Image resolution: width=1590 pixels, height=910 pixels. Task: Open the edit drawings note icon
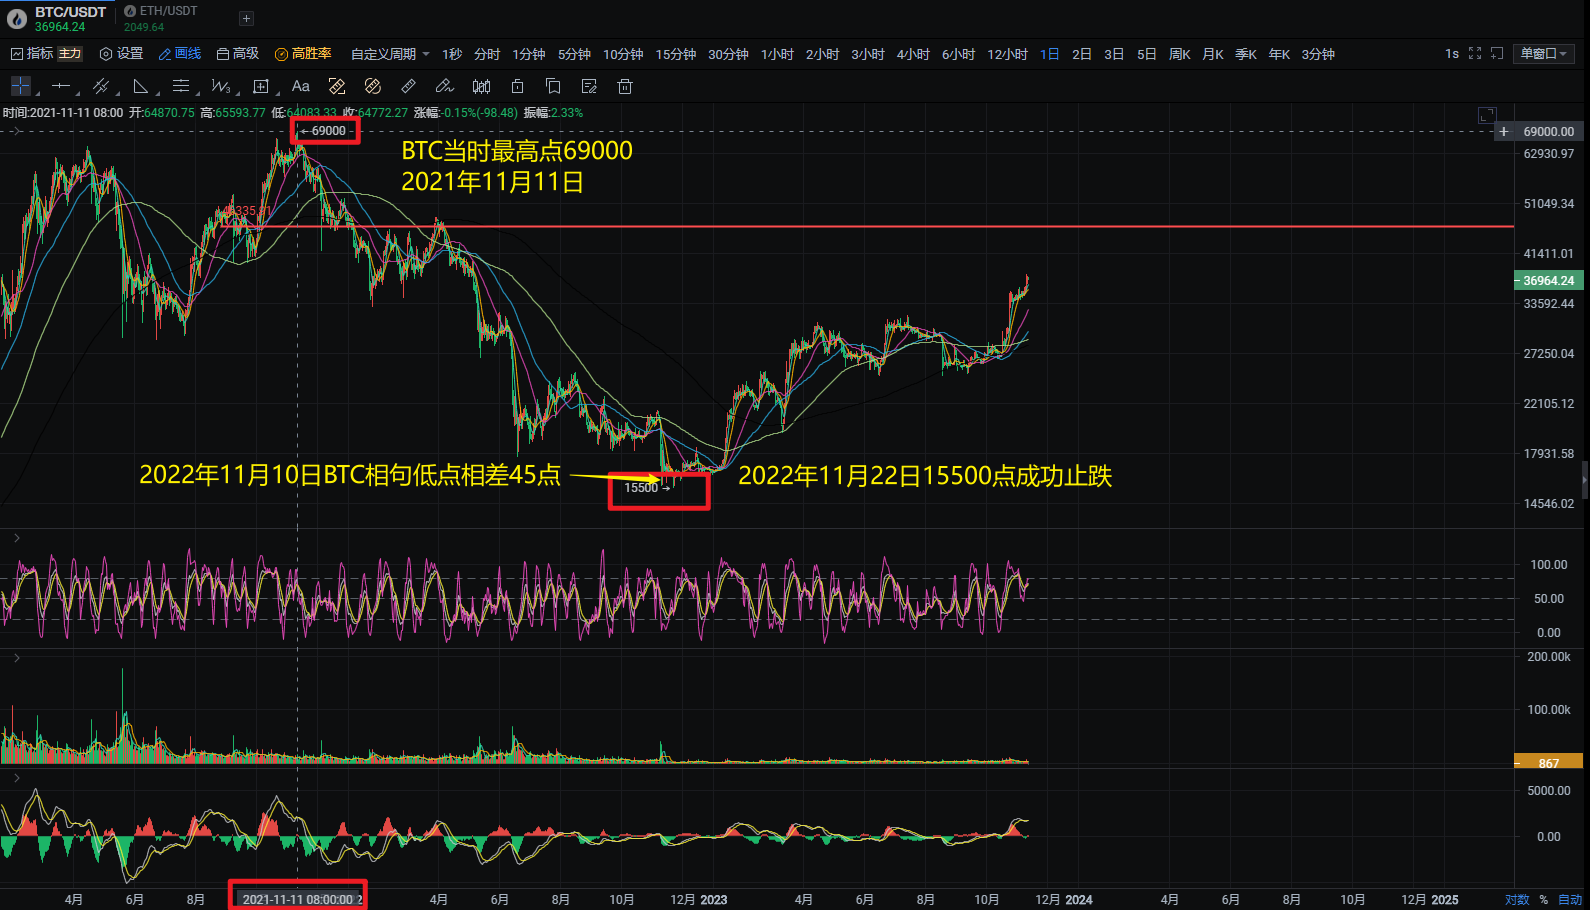[589, 86]
